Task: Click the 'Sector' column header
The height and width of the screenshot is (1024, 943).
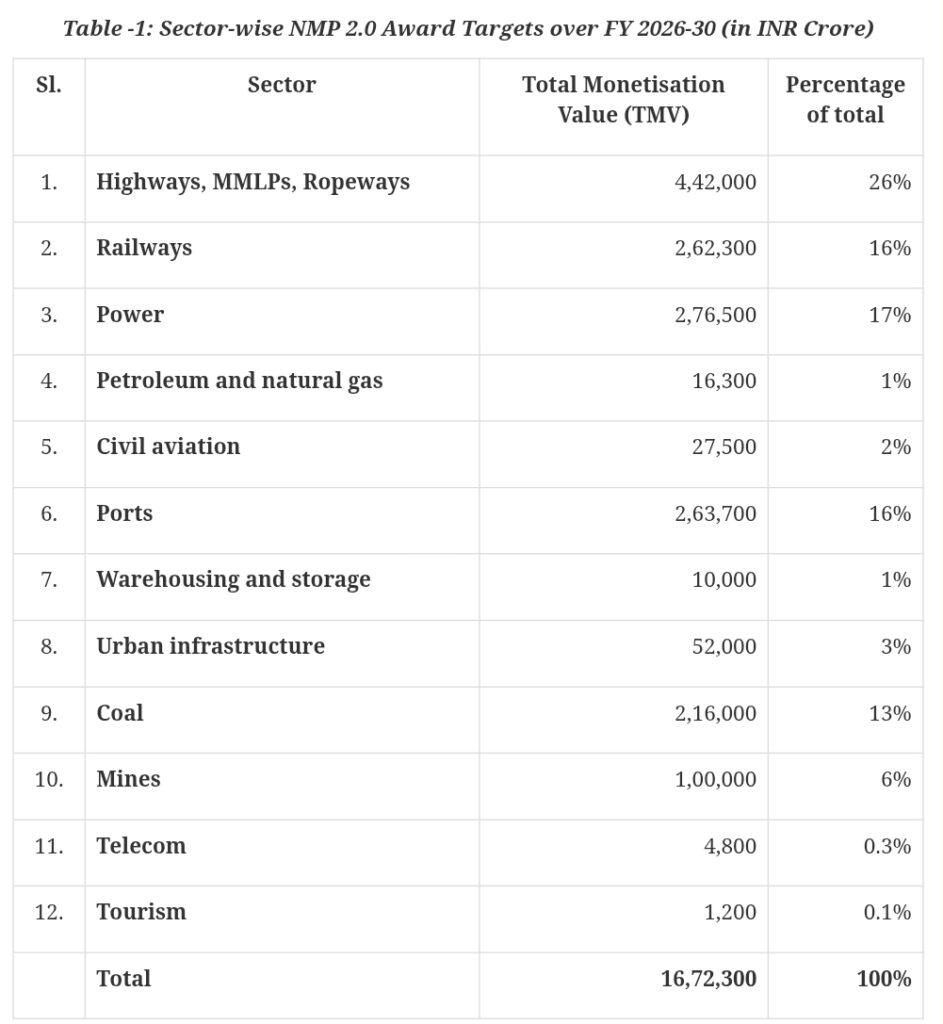Action: [x=282, y=86]
